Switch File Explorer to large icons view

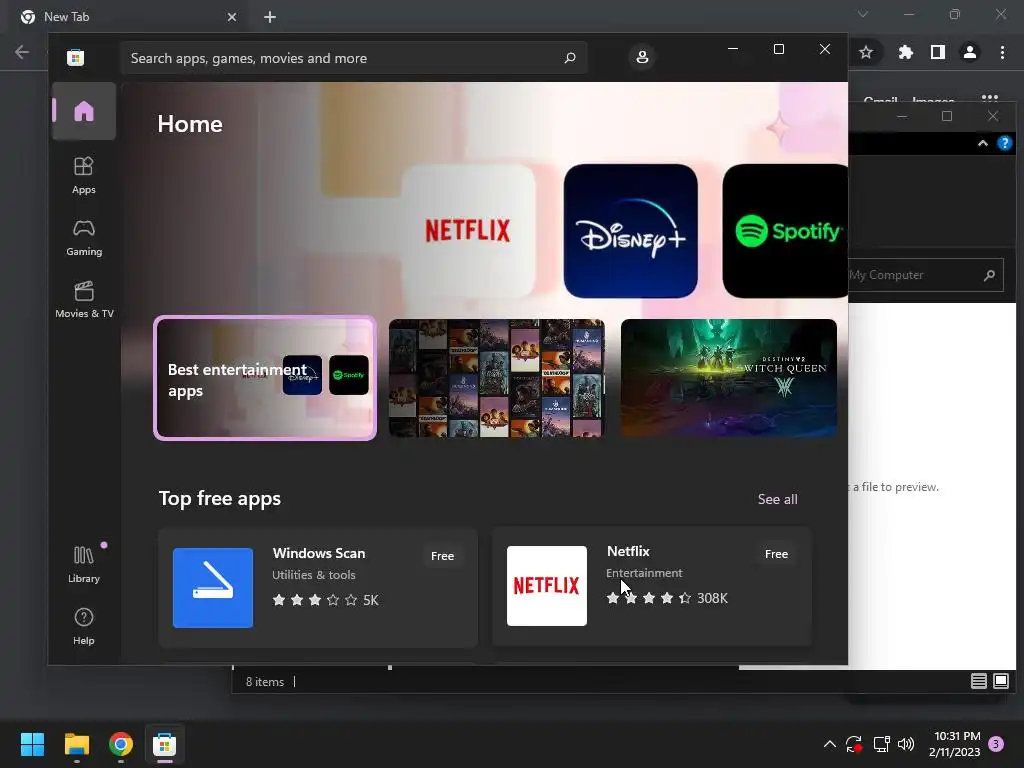(1000, 681)
